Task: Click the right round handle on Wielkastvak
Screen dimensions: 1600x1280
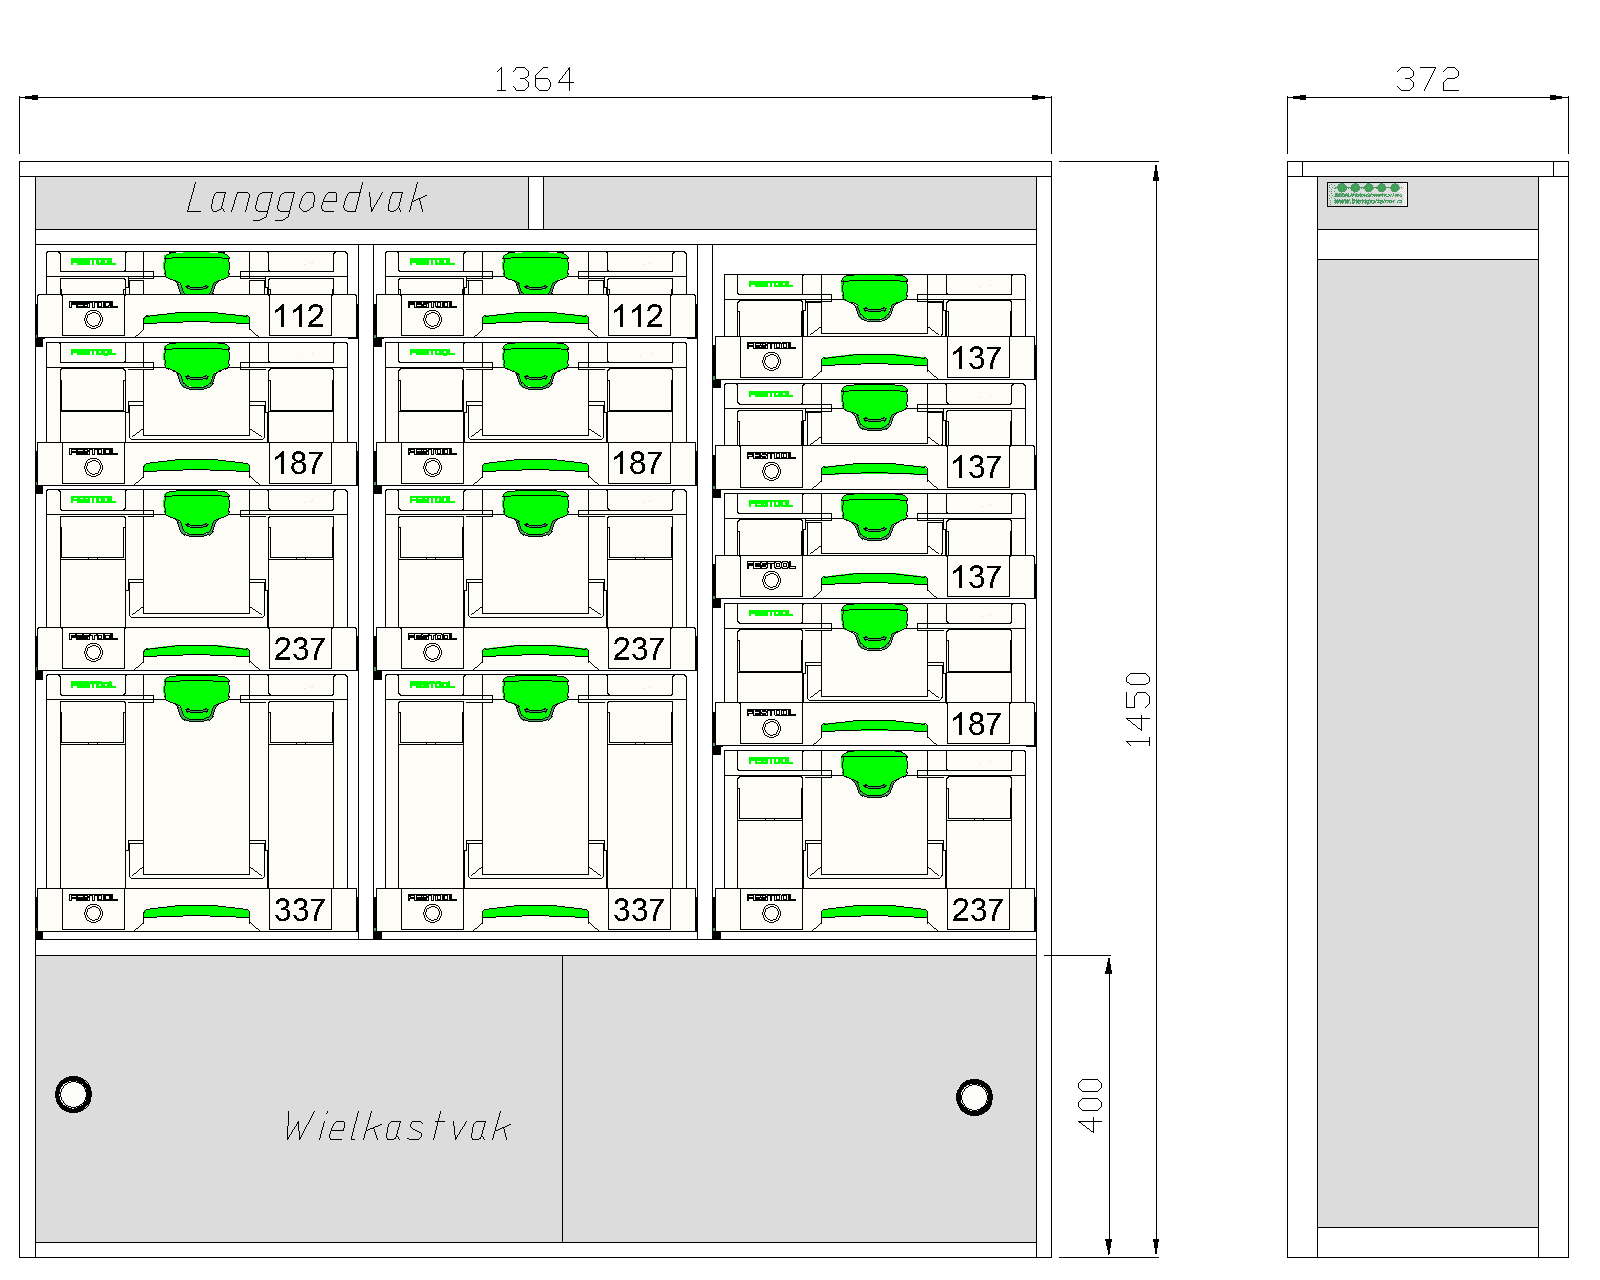Action: coord(974,1097)
